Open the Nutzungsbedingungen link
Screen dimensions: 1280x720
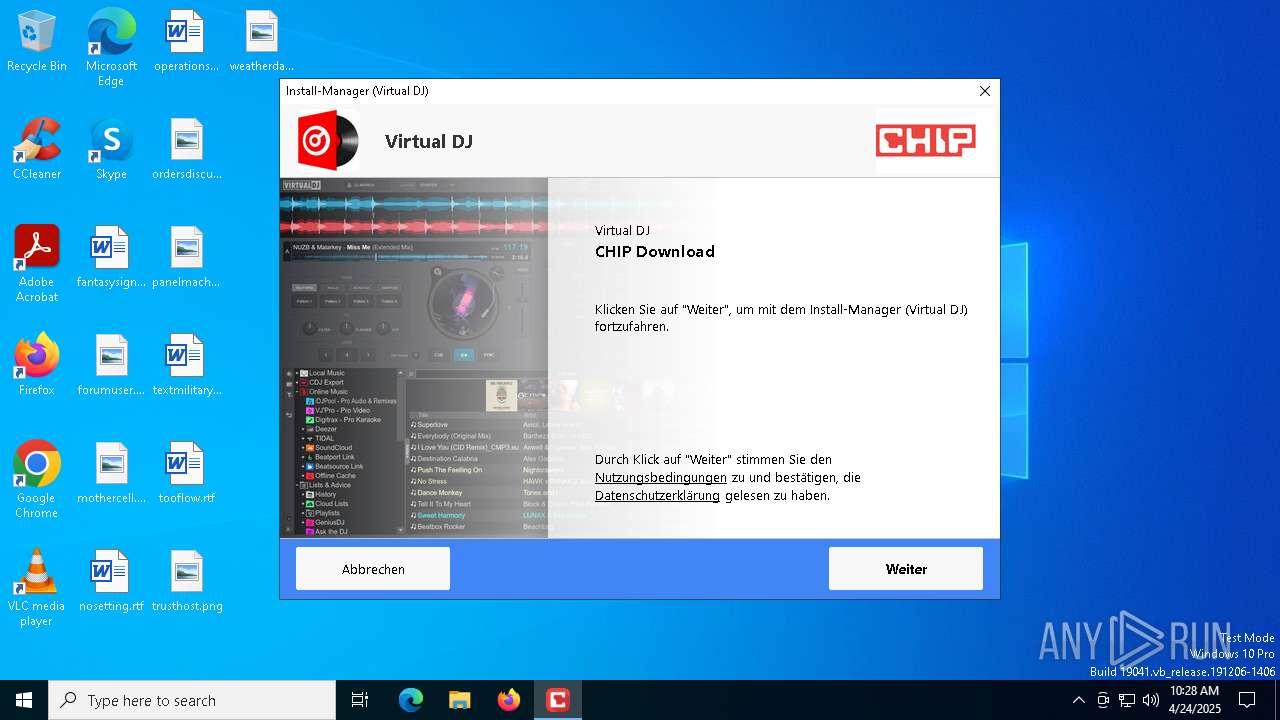coord(661,478)
